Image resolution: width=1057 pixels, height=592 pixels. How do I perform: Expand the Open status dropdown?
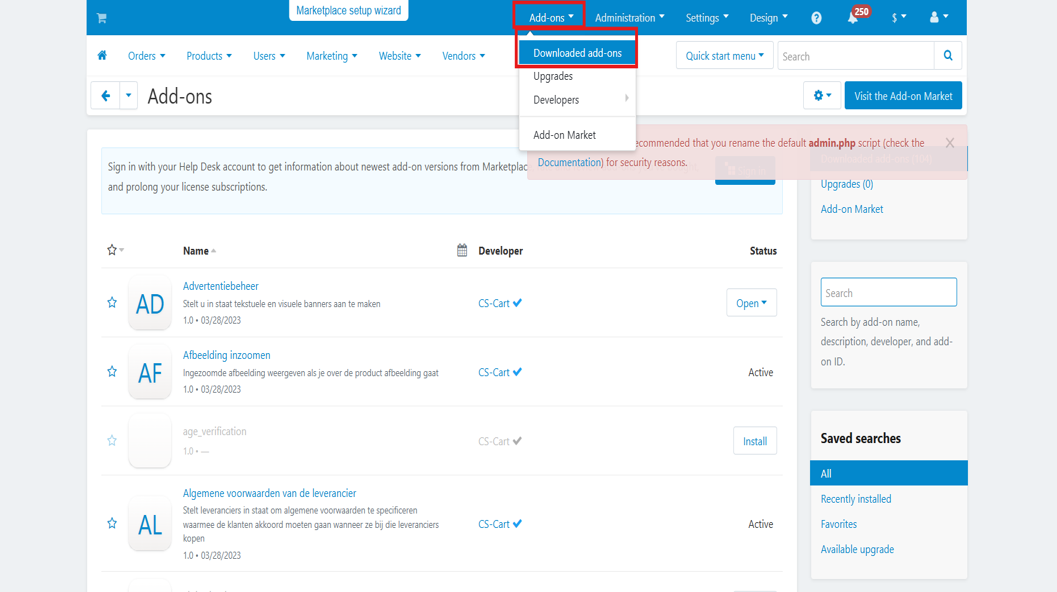(x=751, y=303)
